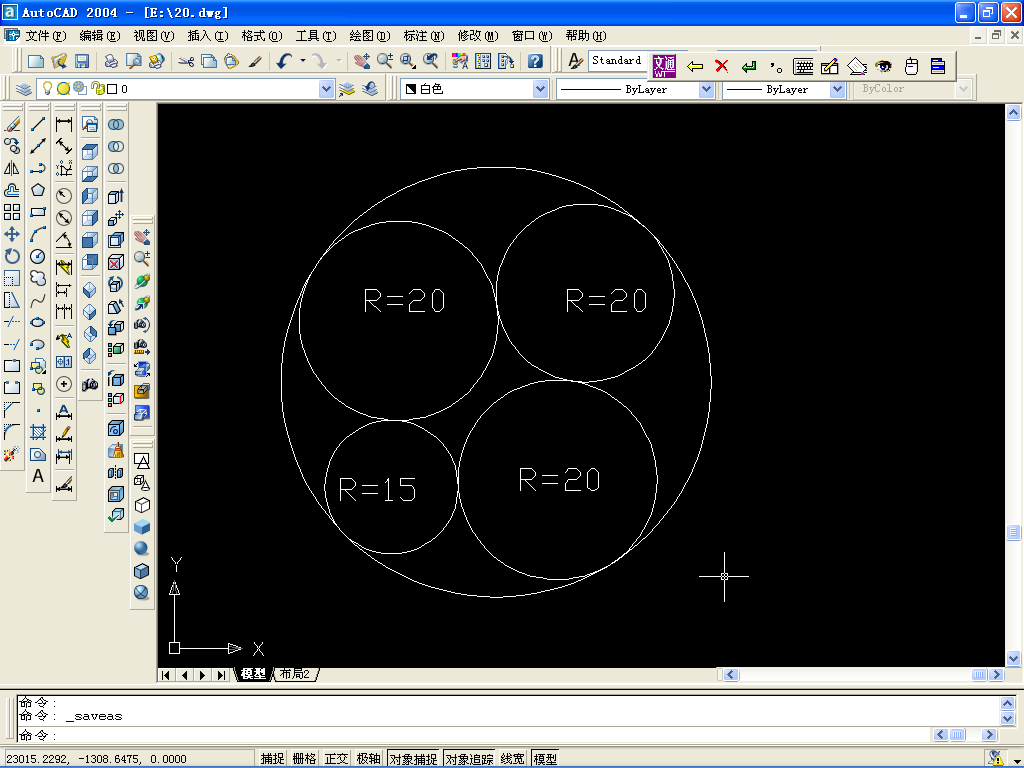Click the Undo arrow icon
The height and width of the screenshot is (768, 1024).
click(283, 61)
